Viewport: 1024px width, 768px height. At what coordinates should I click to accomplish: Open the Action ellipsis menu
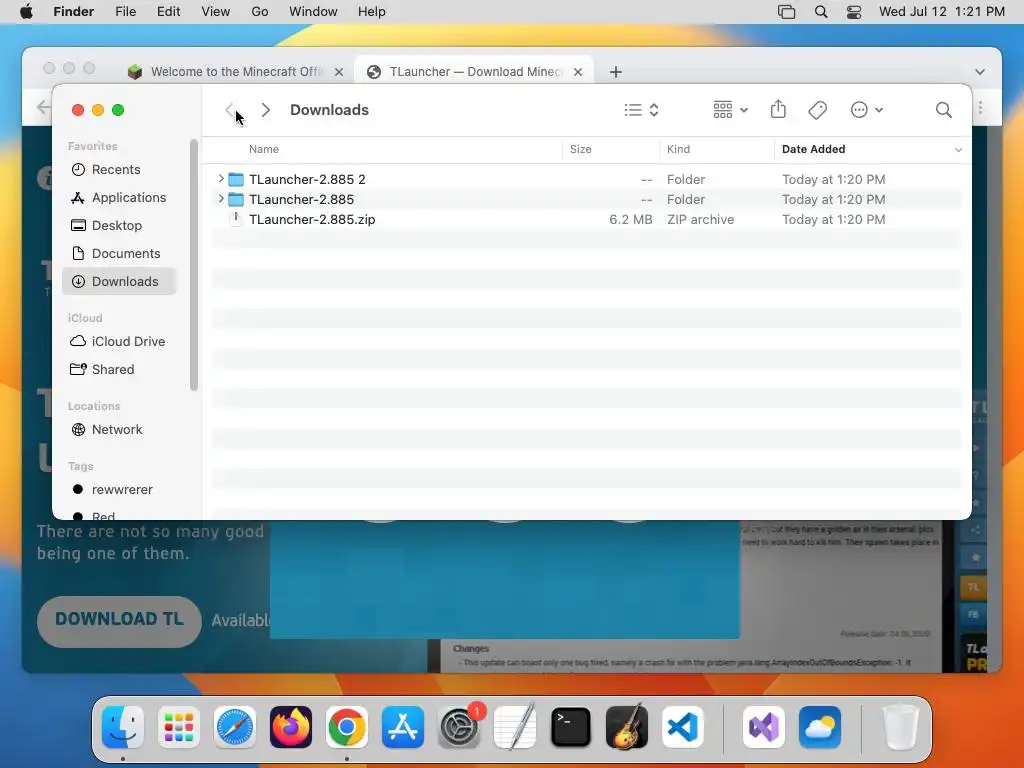867,110
